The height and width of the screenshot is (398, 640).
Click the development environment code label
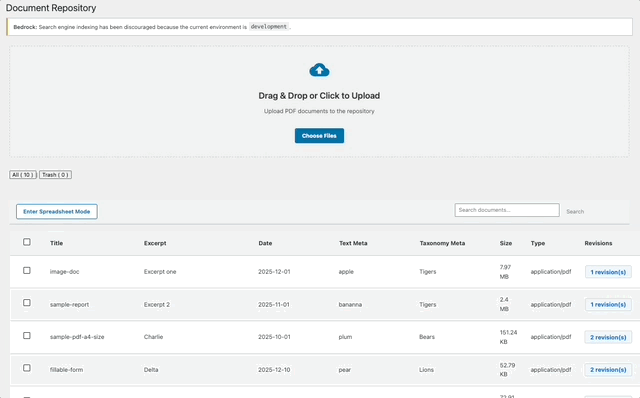tap(269, 27)
